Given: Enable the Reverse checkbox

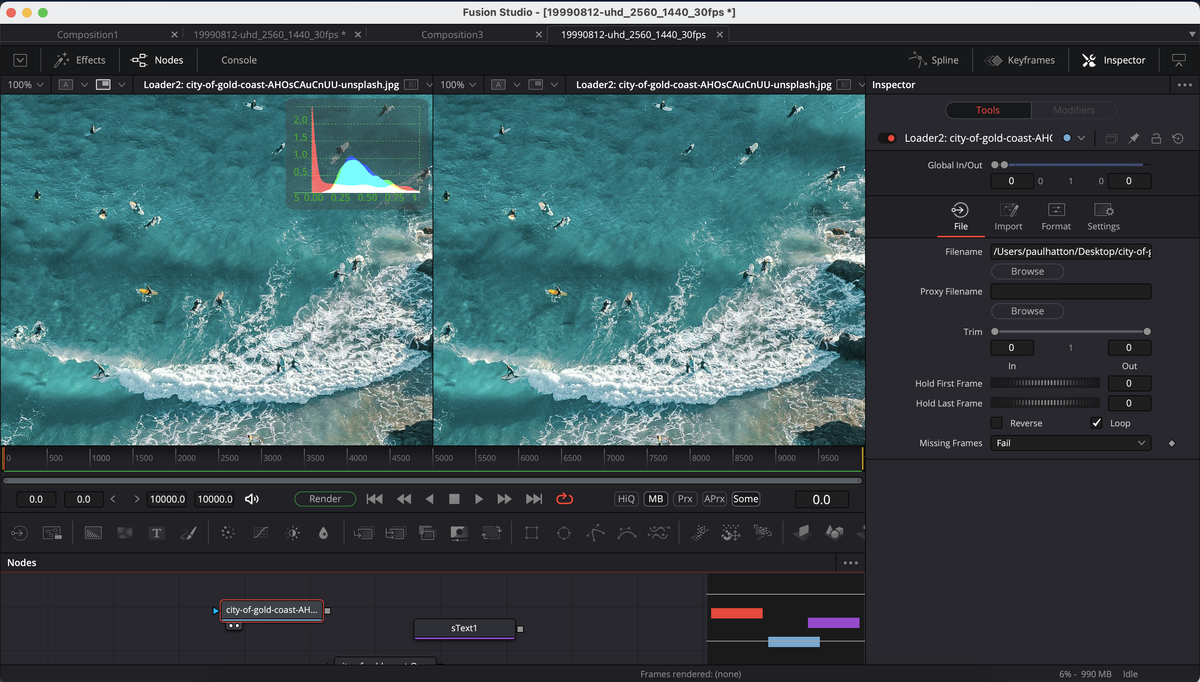Looking at the screenshot, I should coord(996,422).
